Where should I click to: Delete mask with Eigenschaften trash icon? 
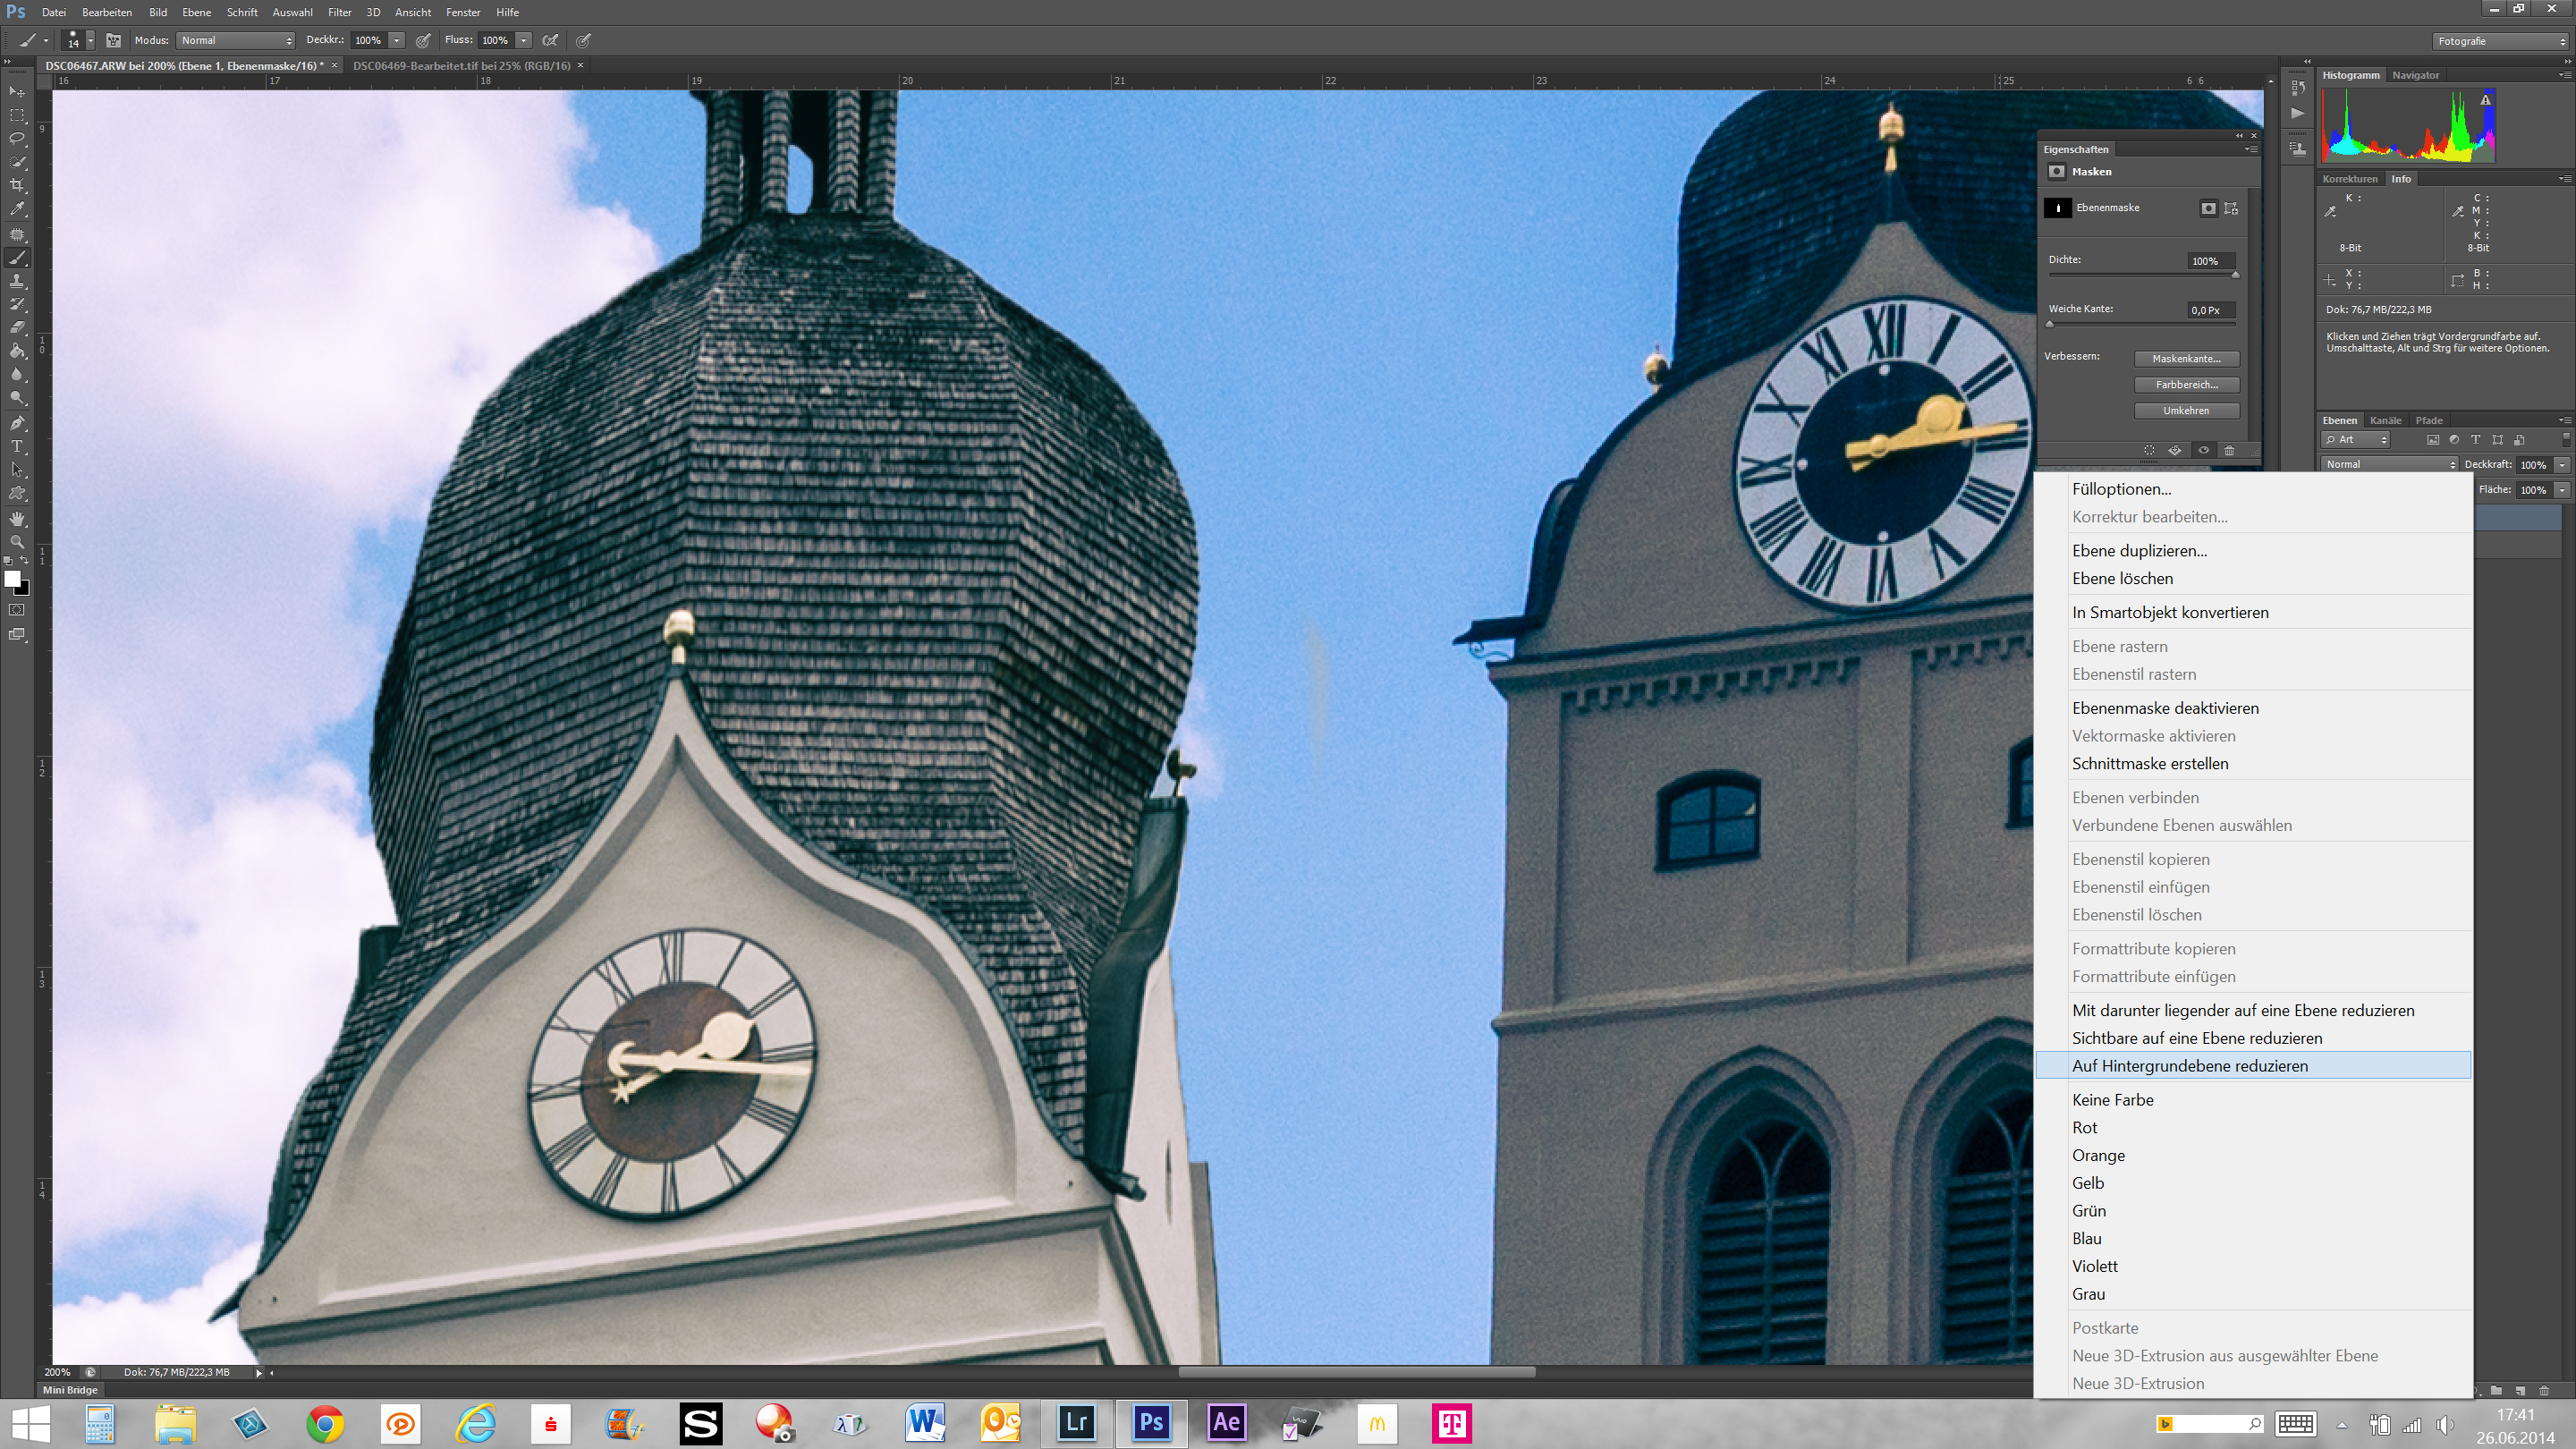[2229, 451]
